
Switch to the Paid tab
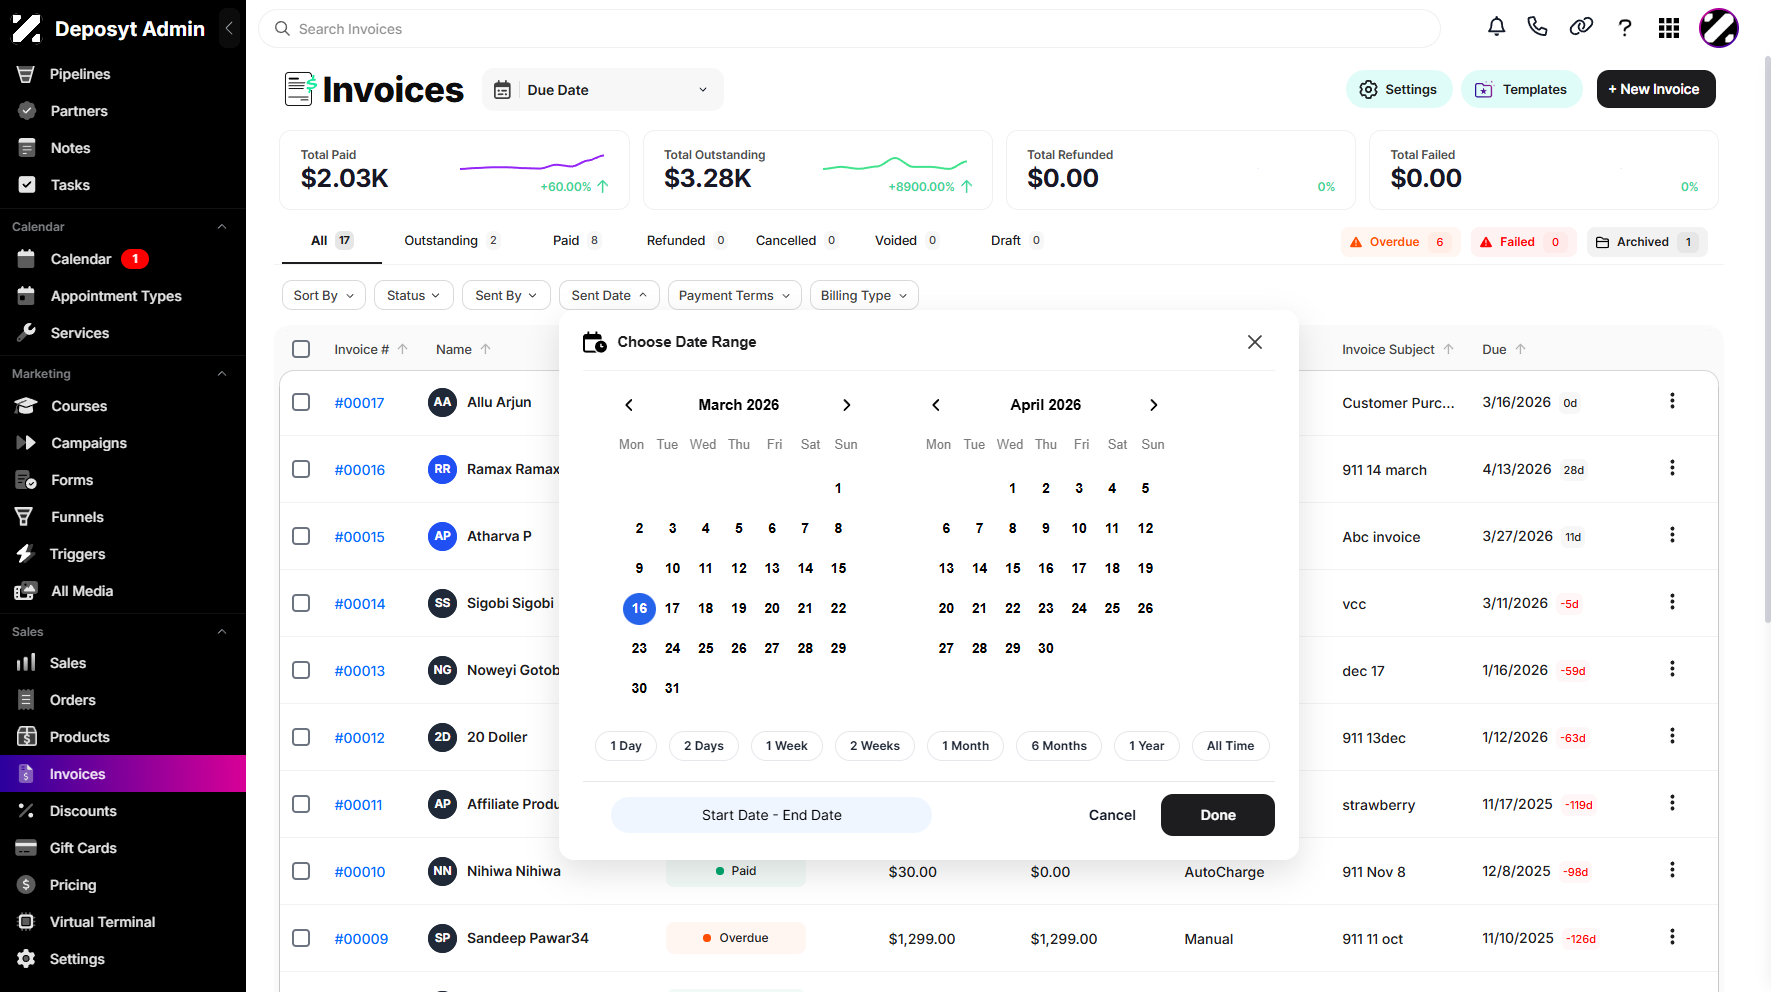pos(576,241)
